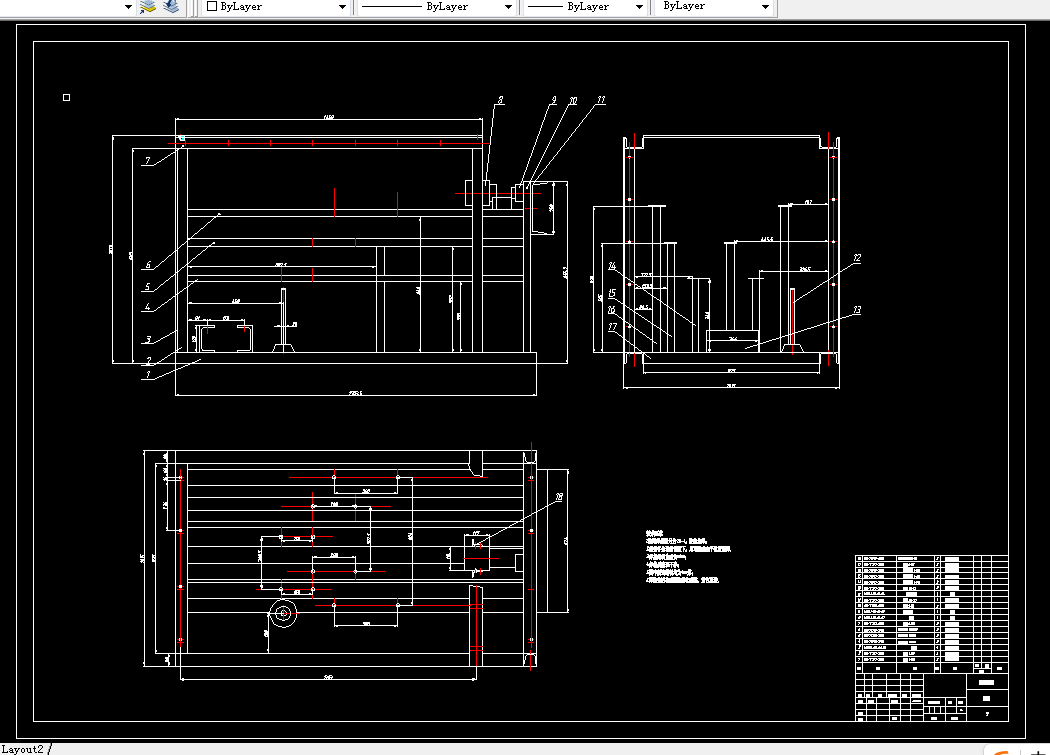Viewport: 1050px width, 755px height.
Task: Click the Make Object's Layer Current icon
Action: [x=147, y=7]
